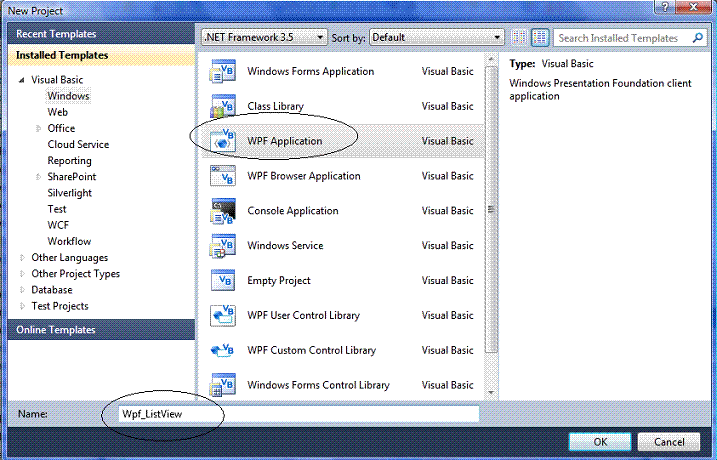Expand the Office tree node

tap(38, 128)
